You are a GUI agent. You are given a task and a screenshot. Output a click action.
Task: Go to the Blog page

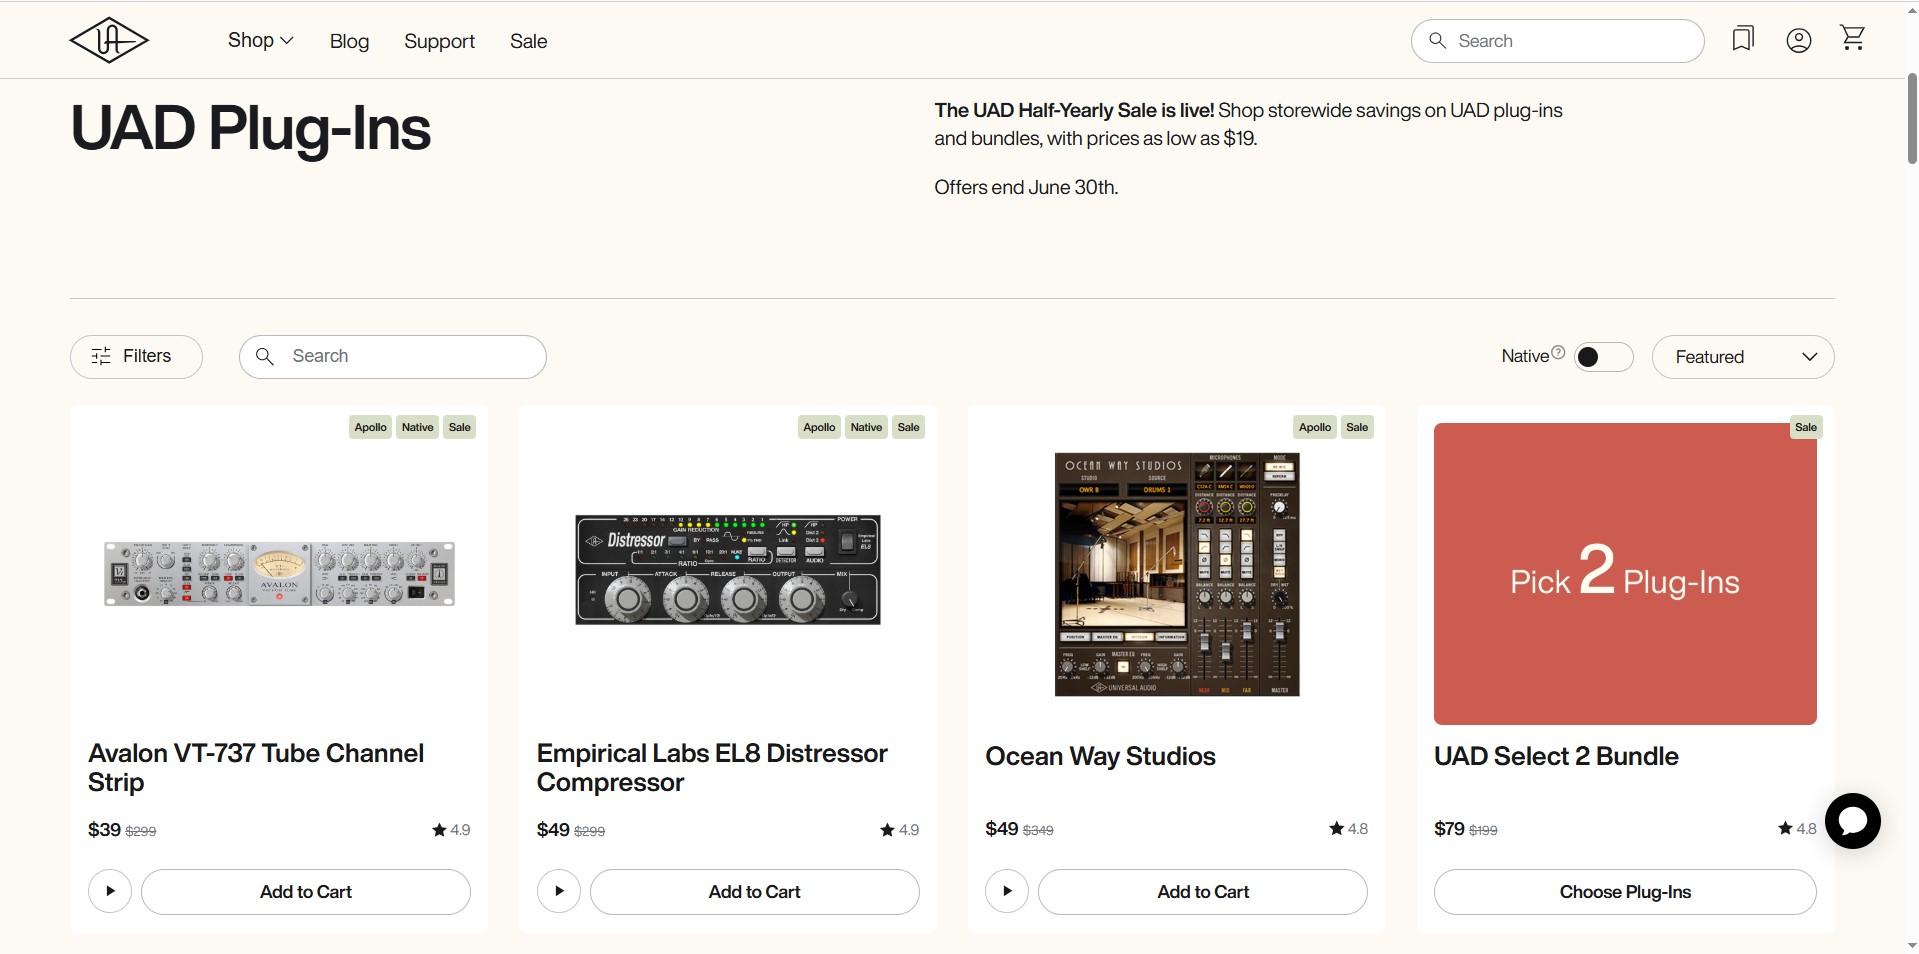tap(349, 42)
